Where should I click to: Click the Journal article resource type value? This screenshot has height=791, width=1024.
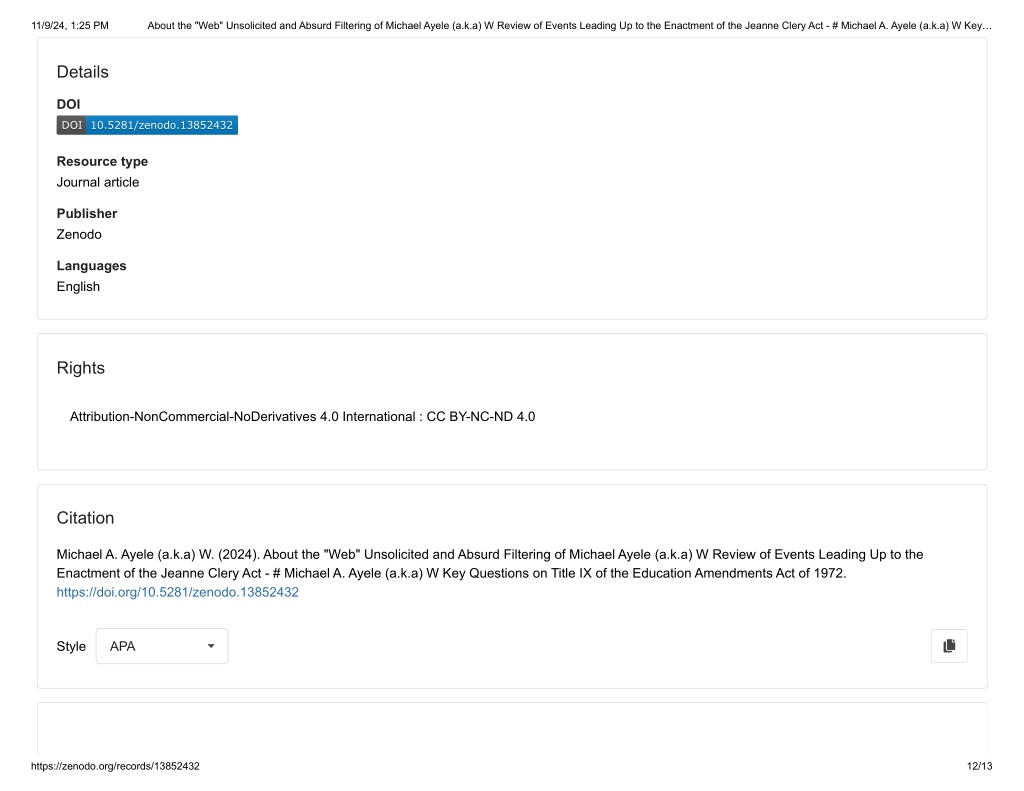tap(98, 182)
